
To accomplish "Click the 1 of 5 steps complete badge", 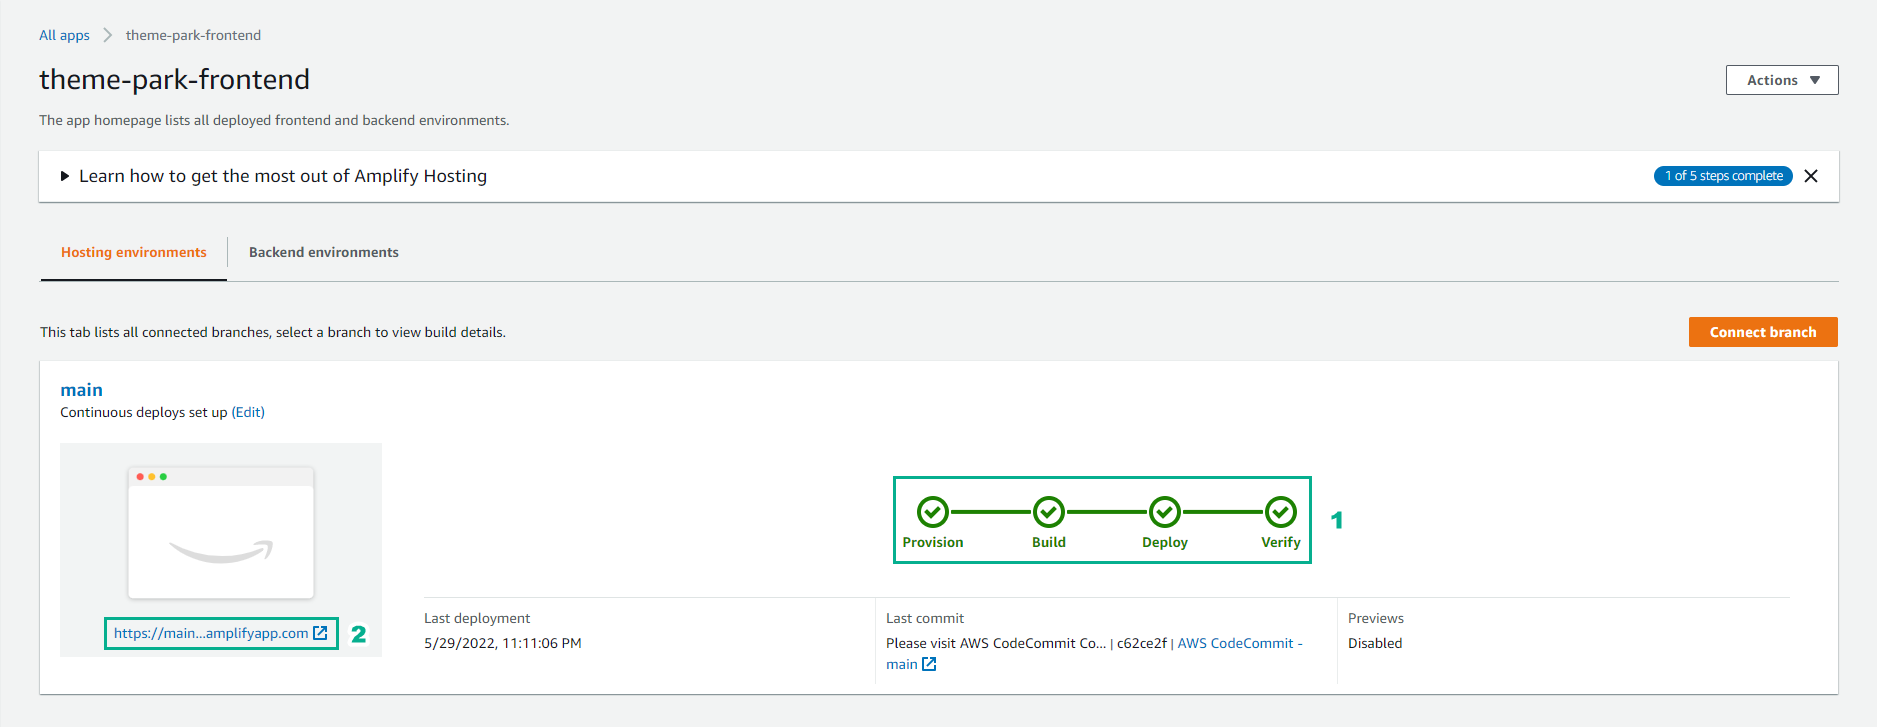I will click(x=1723, y=176).
